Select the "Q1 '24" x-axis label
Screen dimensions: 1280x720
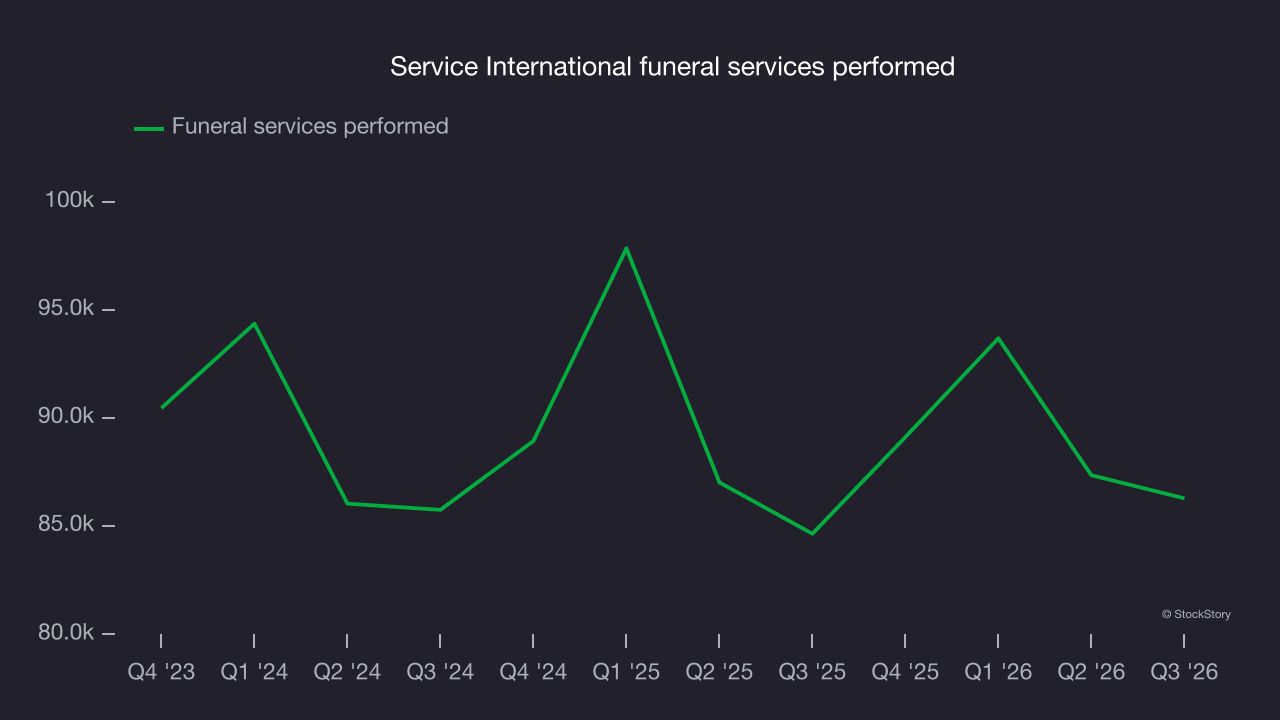(x=254, y=672)
